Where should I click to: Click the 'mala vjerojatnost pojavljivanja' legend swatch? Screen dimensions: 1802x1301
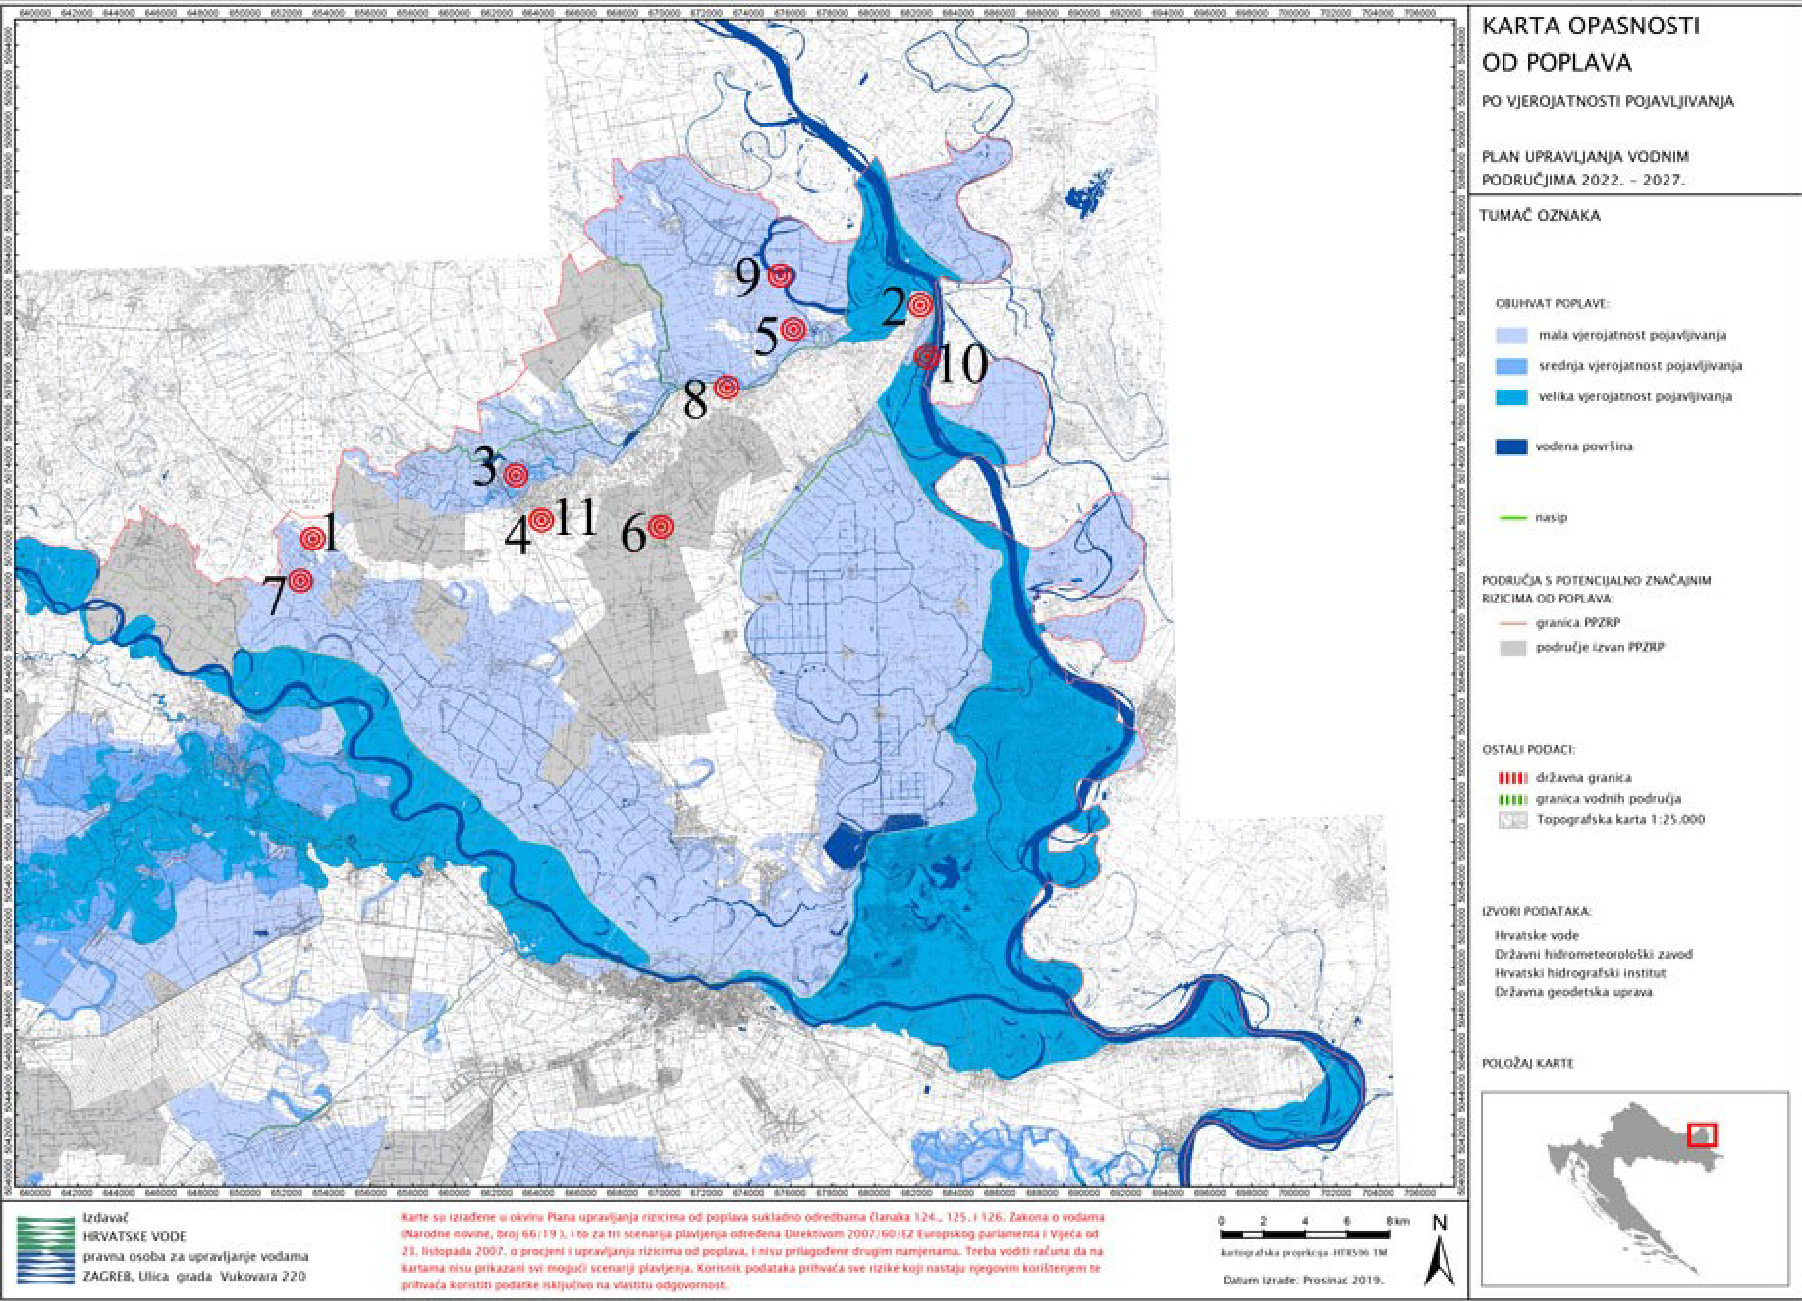tap(1511, 336)
